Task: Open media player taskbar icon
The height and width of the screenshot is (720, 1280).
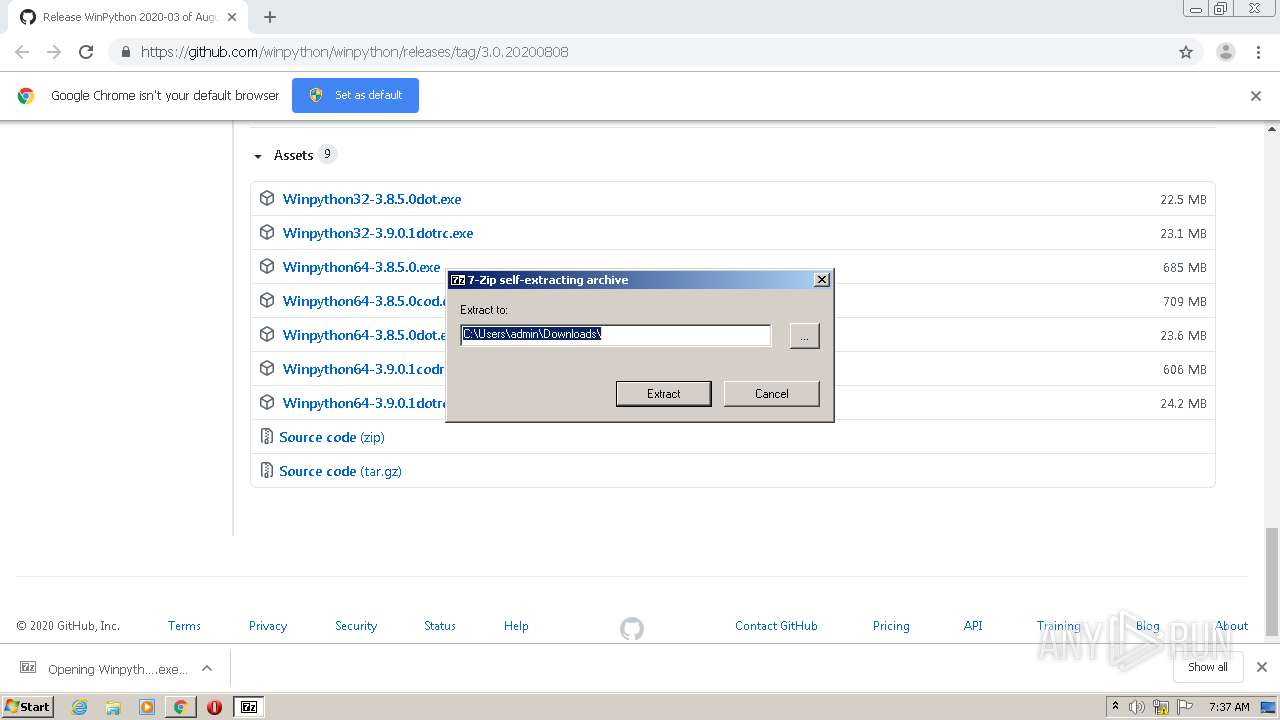Action: point(147,707)
